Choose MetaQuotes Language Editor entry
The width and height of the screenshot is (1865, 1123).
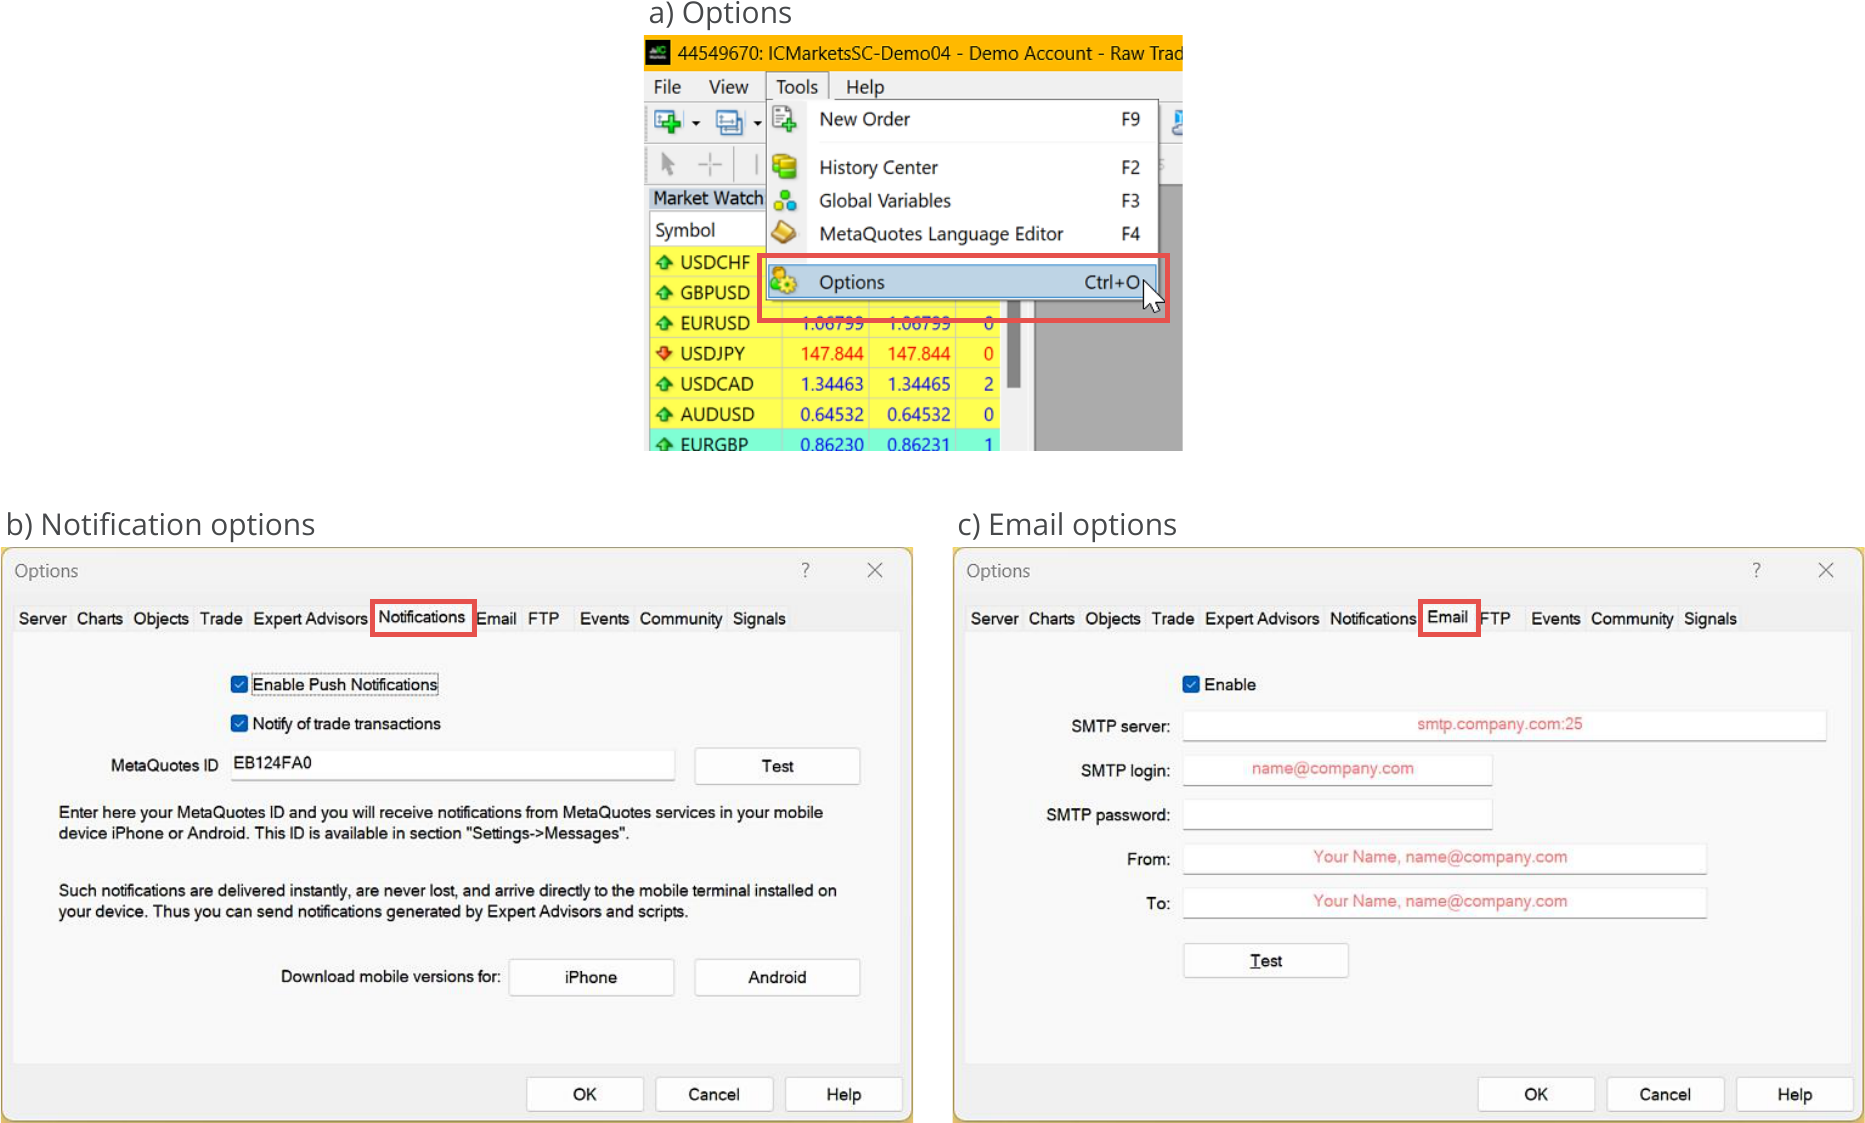pos(962,233)
